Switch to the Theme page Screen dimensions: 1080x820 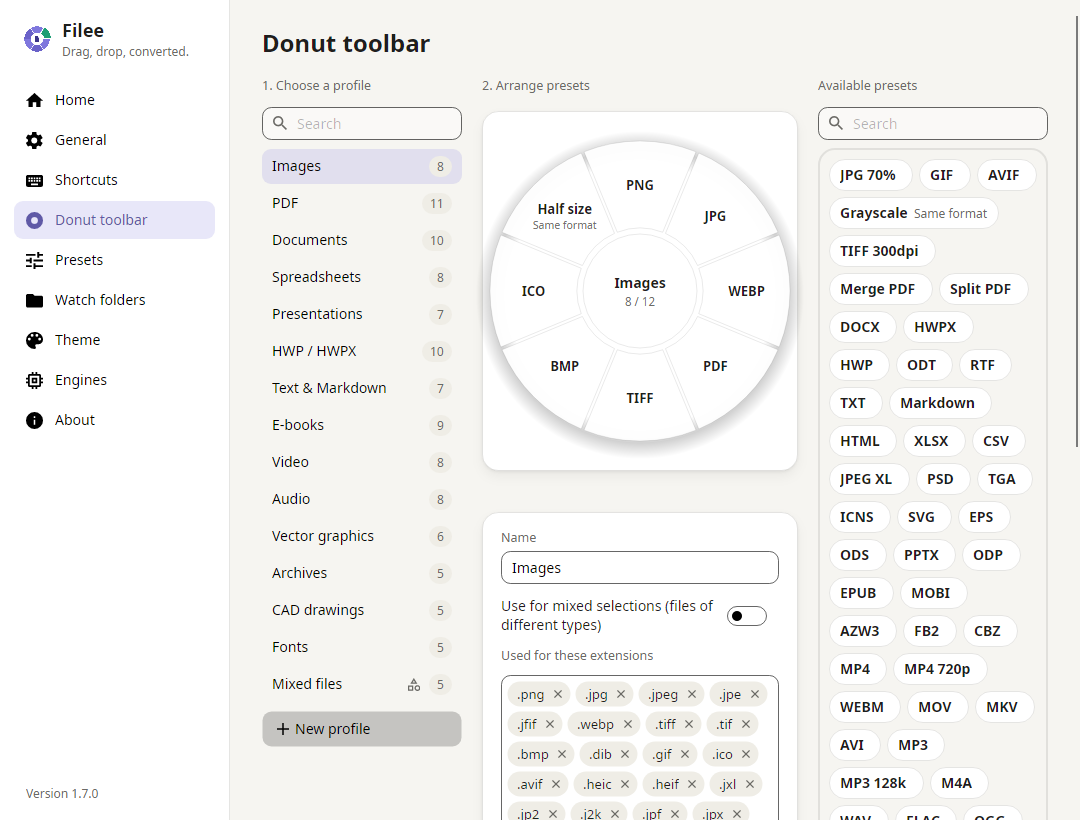click(114, 340)
